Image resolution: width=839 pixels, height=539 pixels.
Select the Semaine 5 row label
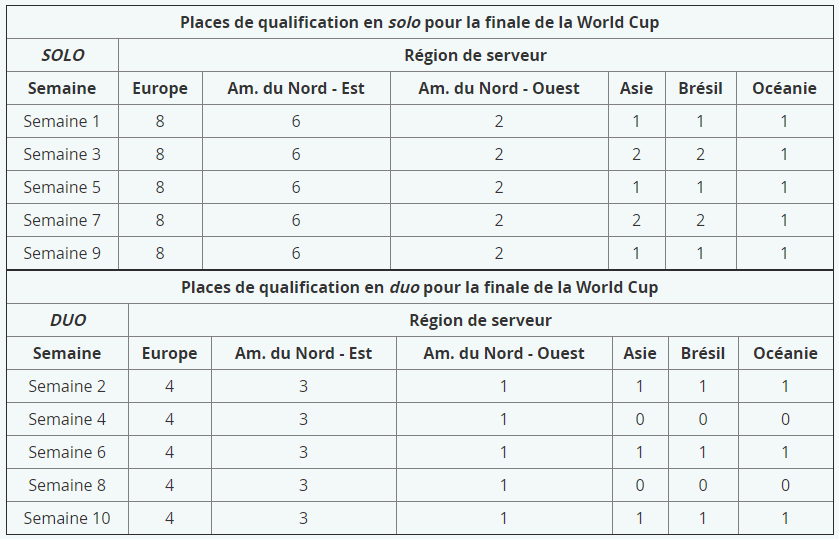click(62, 187)
